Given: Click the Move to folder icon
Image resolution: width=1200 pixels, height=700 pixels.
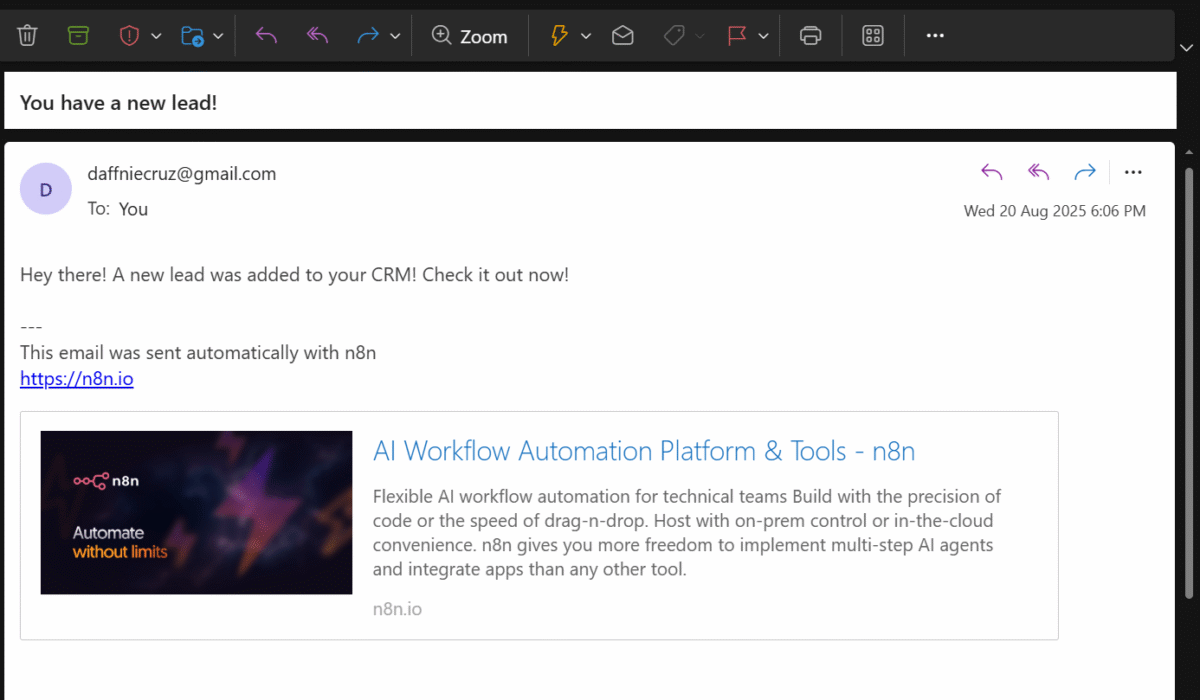Looking at the screenshot, I should [191, 36].
